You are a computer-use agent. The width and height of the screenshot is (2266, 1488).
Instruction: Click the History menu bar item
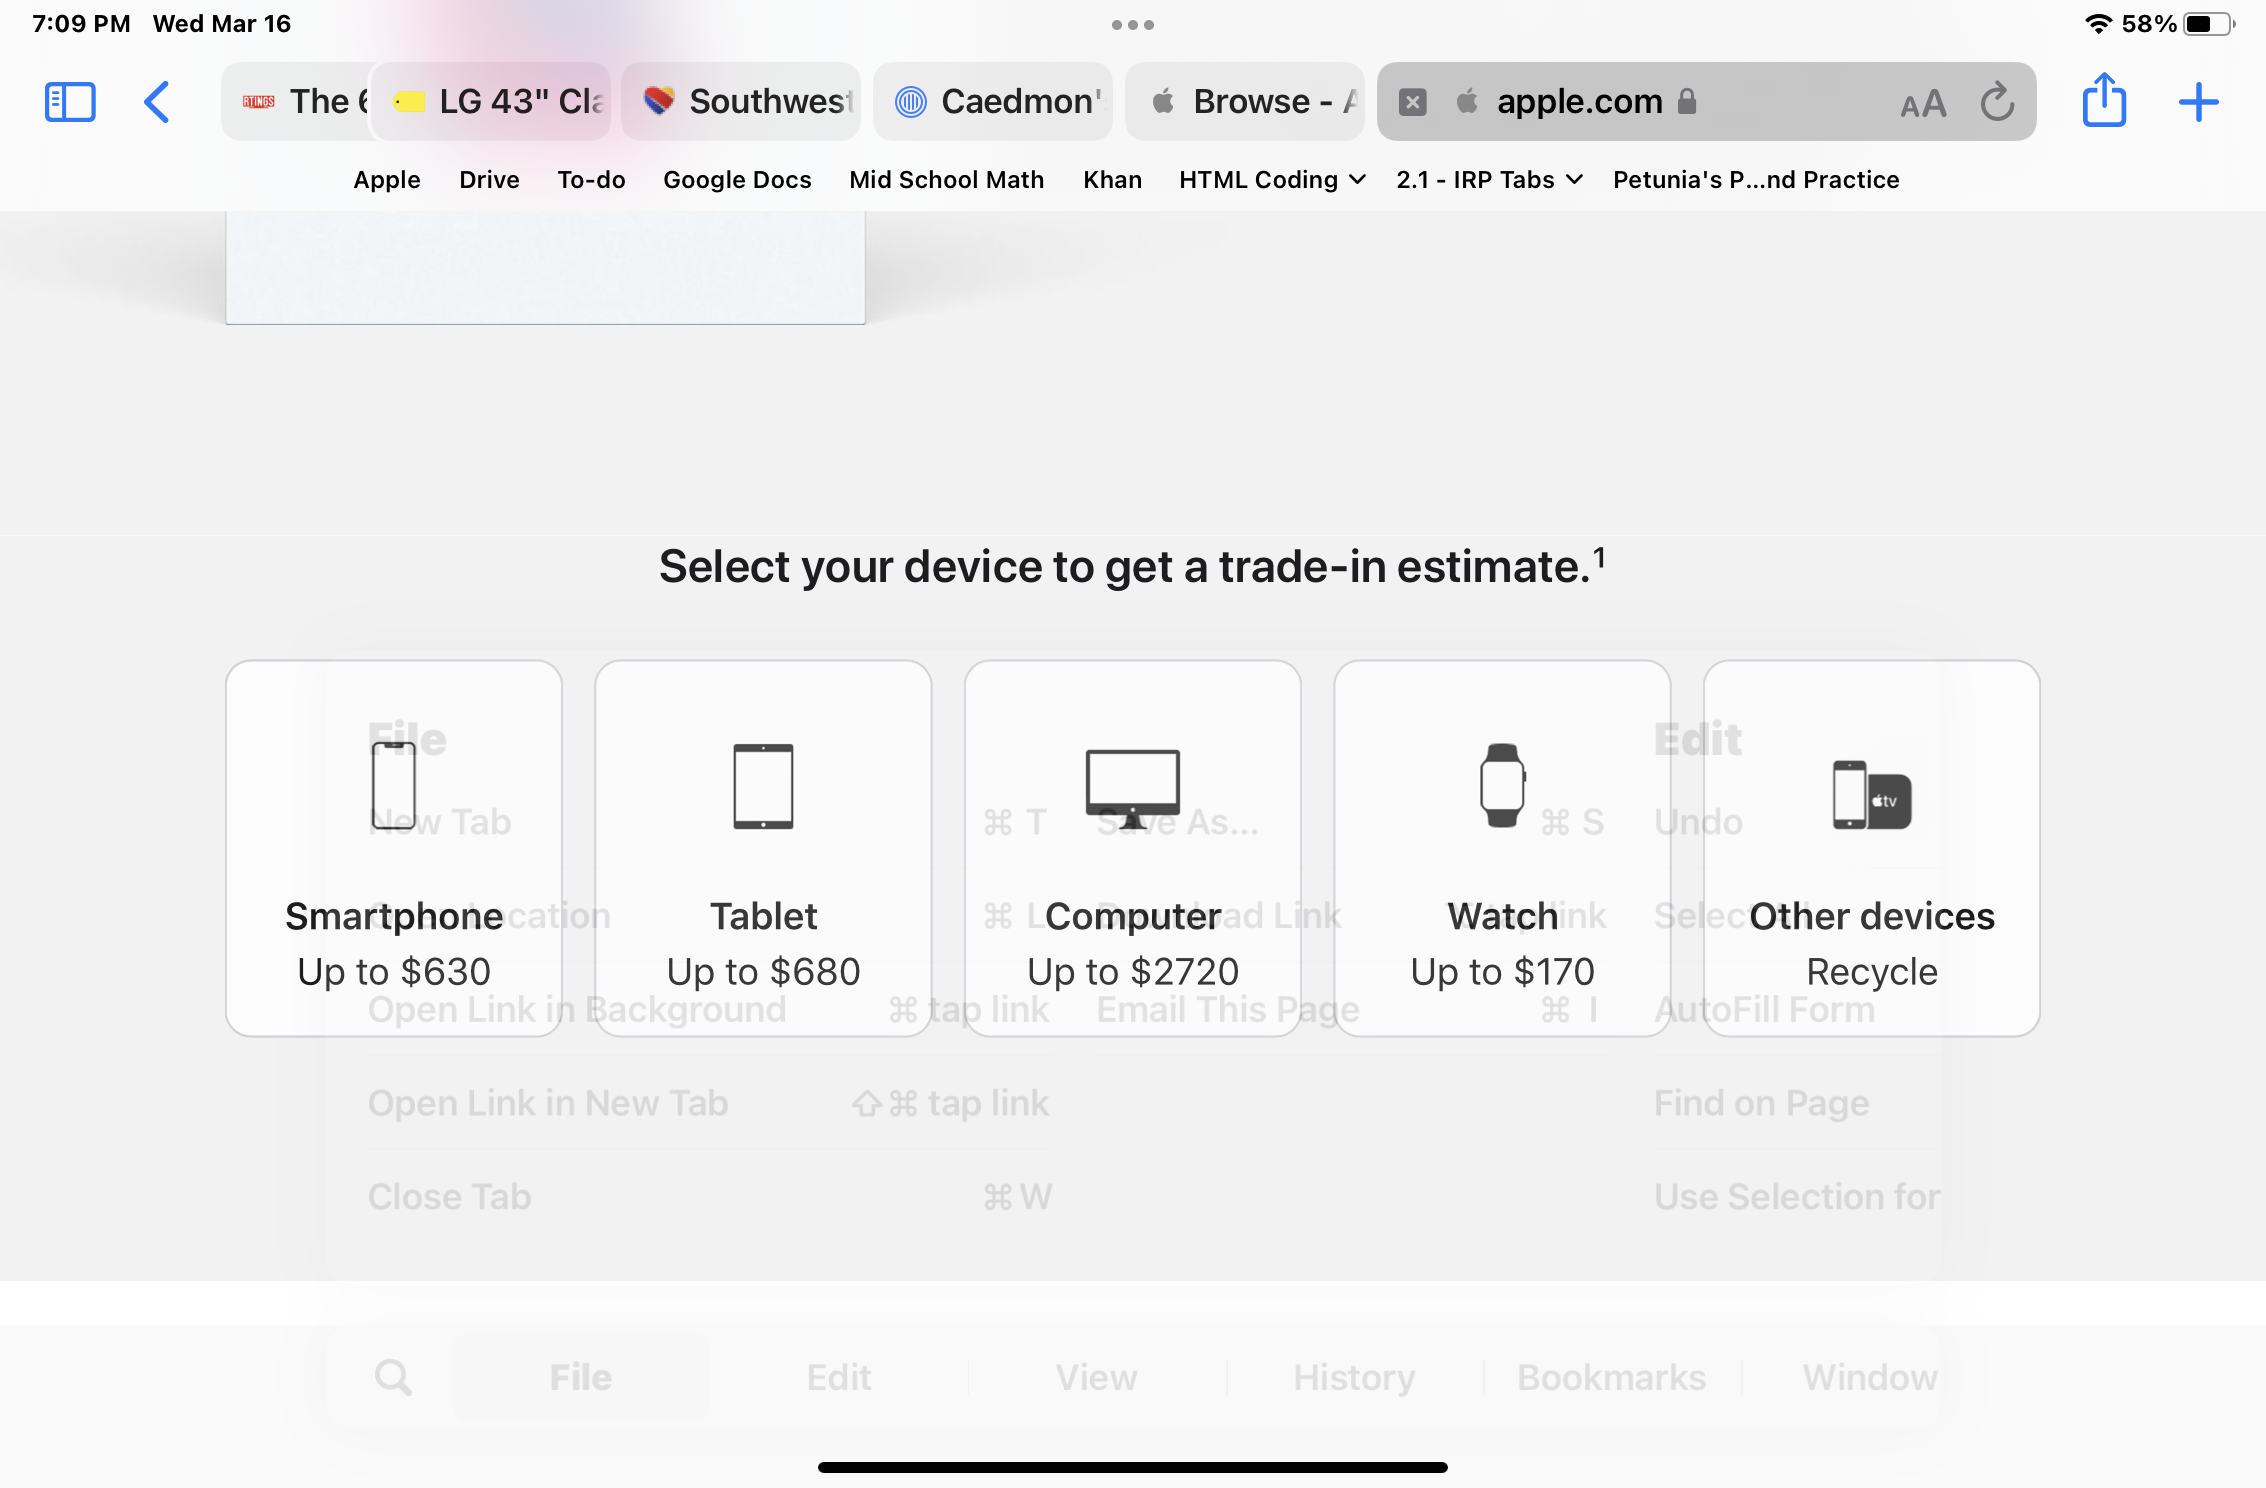pos(1353,1375)
